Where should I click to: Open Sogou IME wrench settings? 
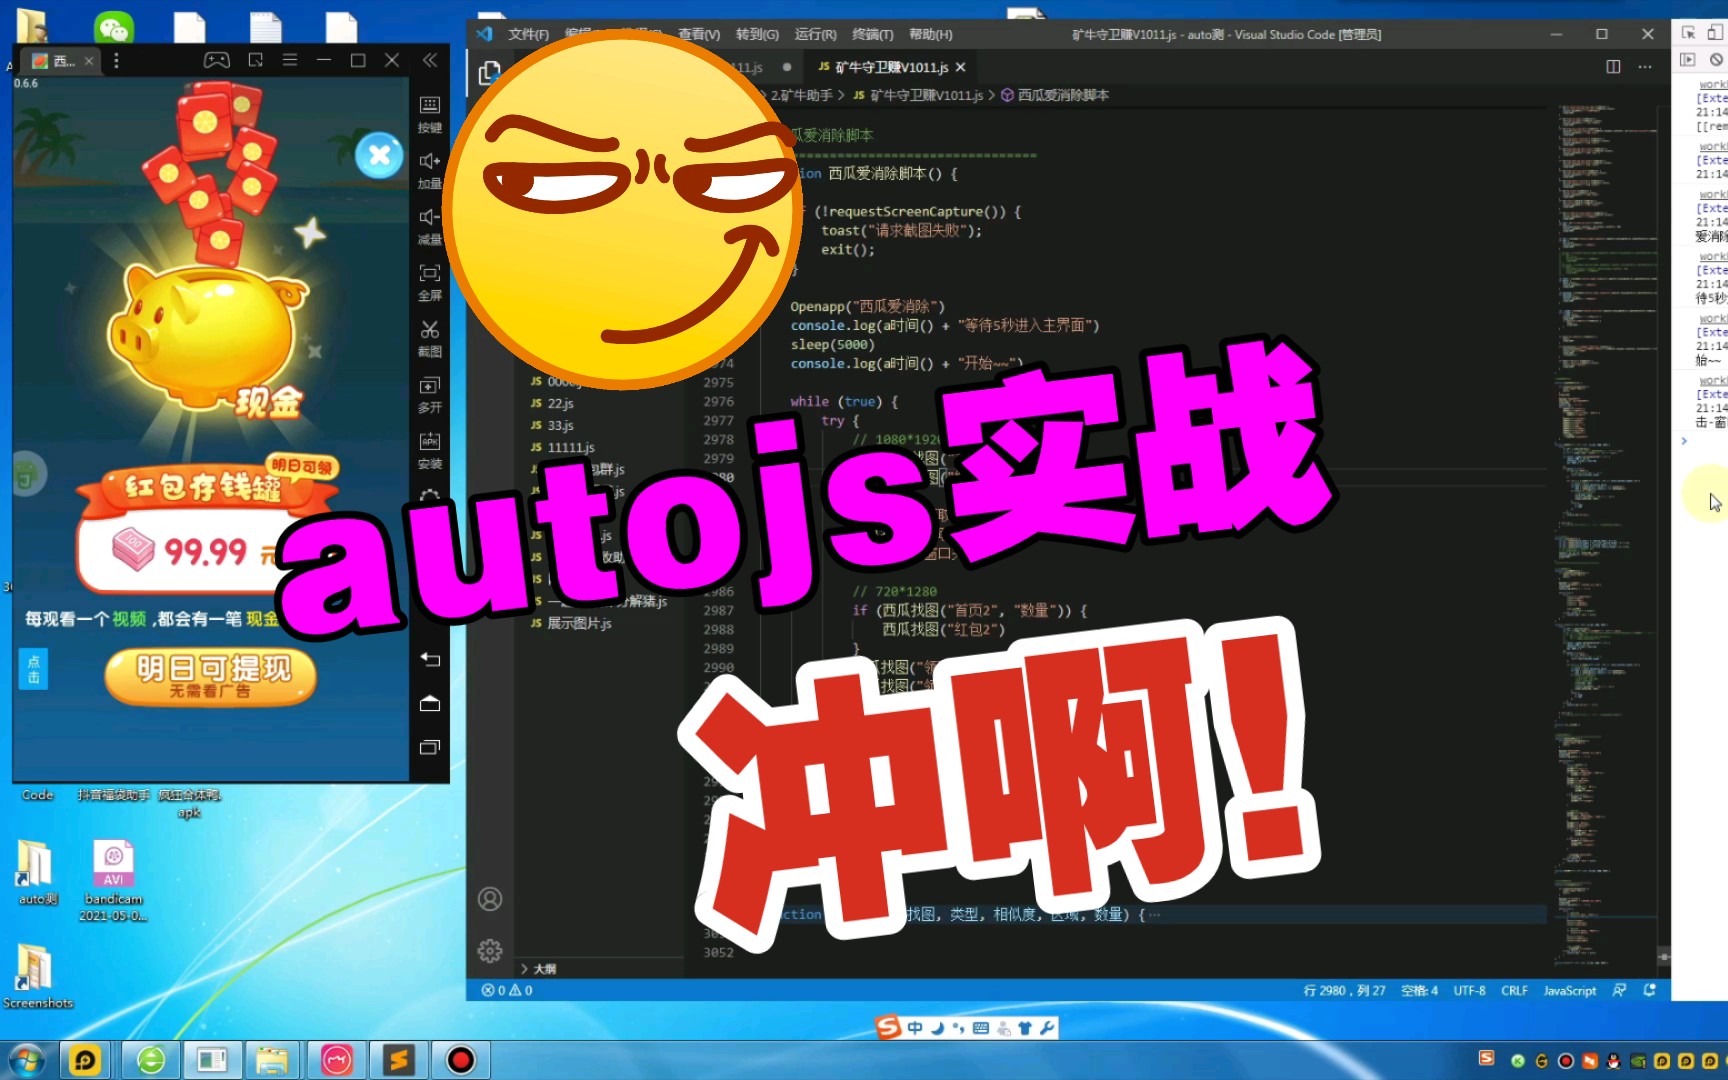1047,1028
